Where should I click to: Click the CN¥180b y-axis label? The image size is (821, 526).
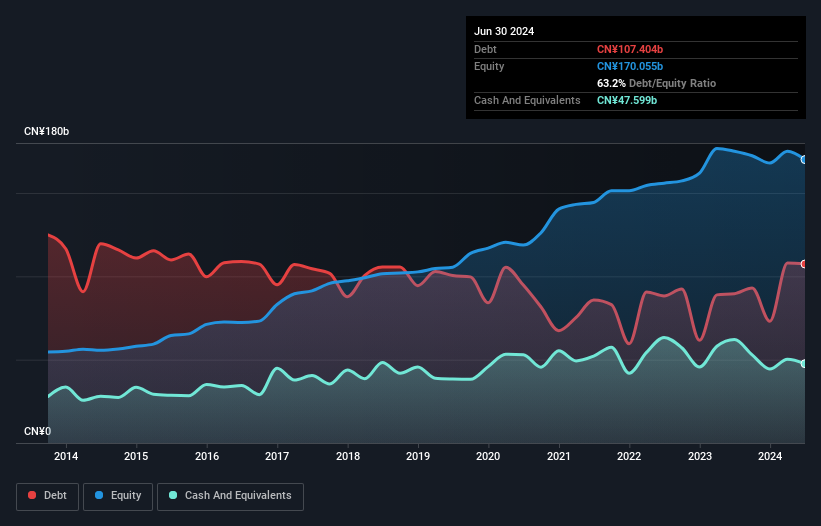[x=47, y=131]
